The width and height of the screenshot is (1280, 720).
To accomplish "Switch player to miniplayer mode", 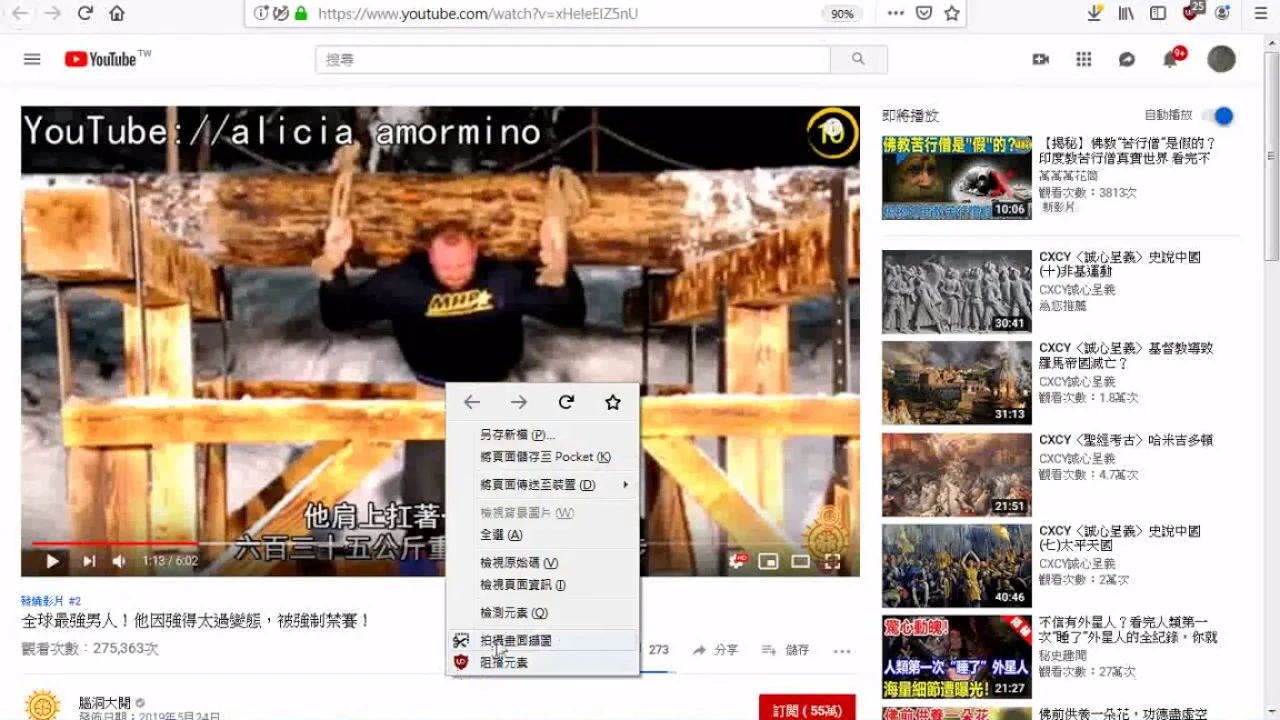I will click(x=768, y=561).
